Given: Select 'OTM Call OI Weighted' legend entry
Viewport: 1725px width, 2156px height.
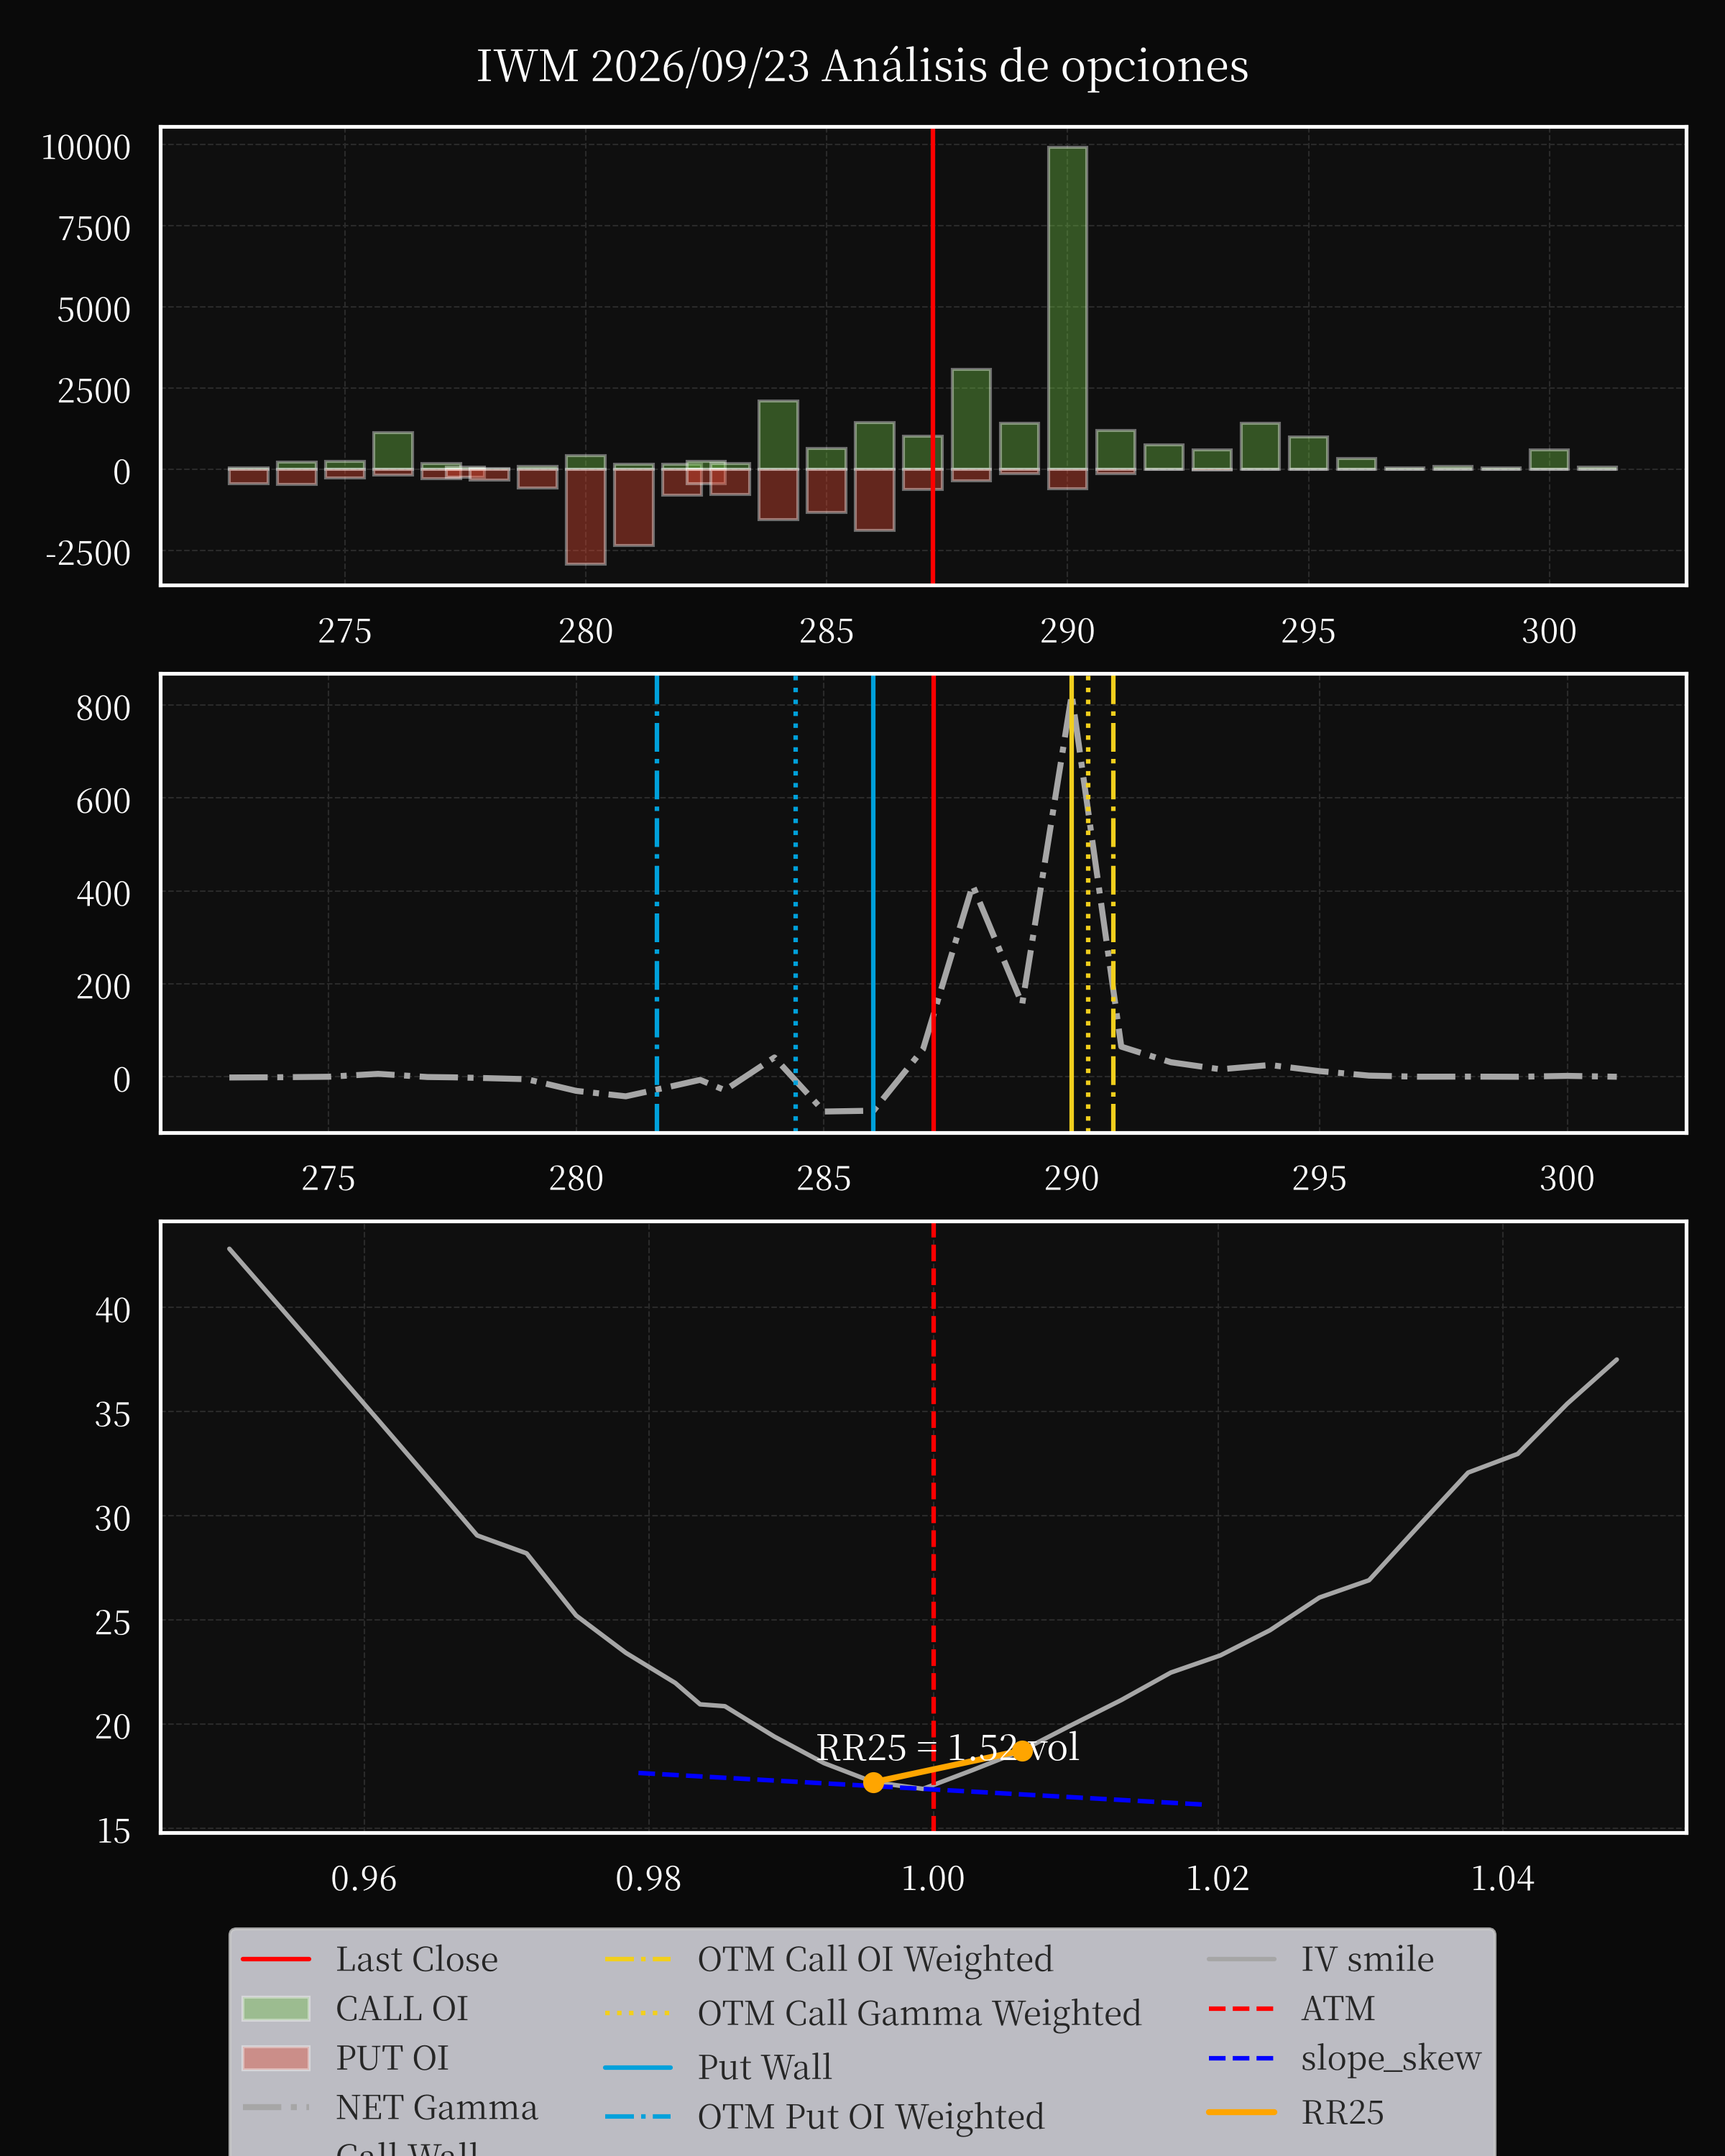Looking at the screenshot, I should (828, 1959).
